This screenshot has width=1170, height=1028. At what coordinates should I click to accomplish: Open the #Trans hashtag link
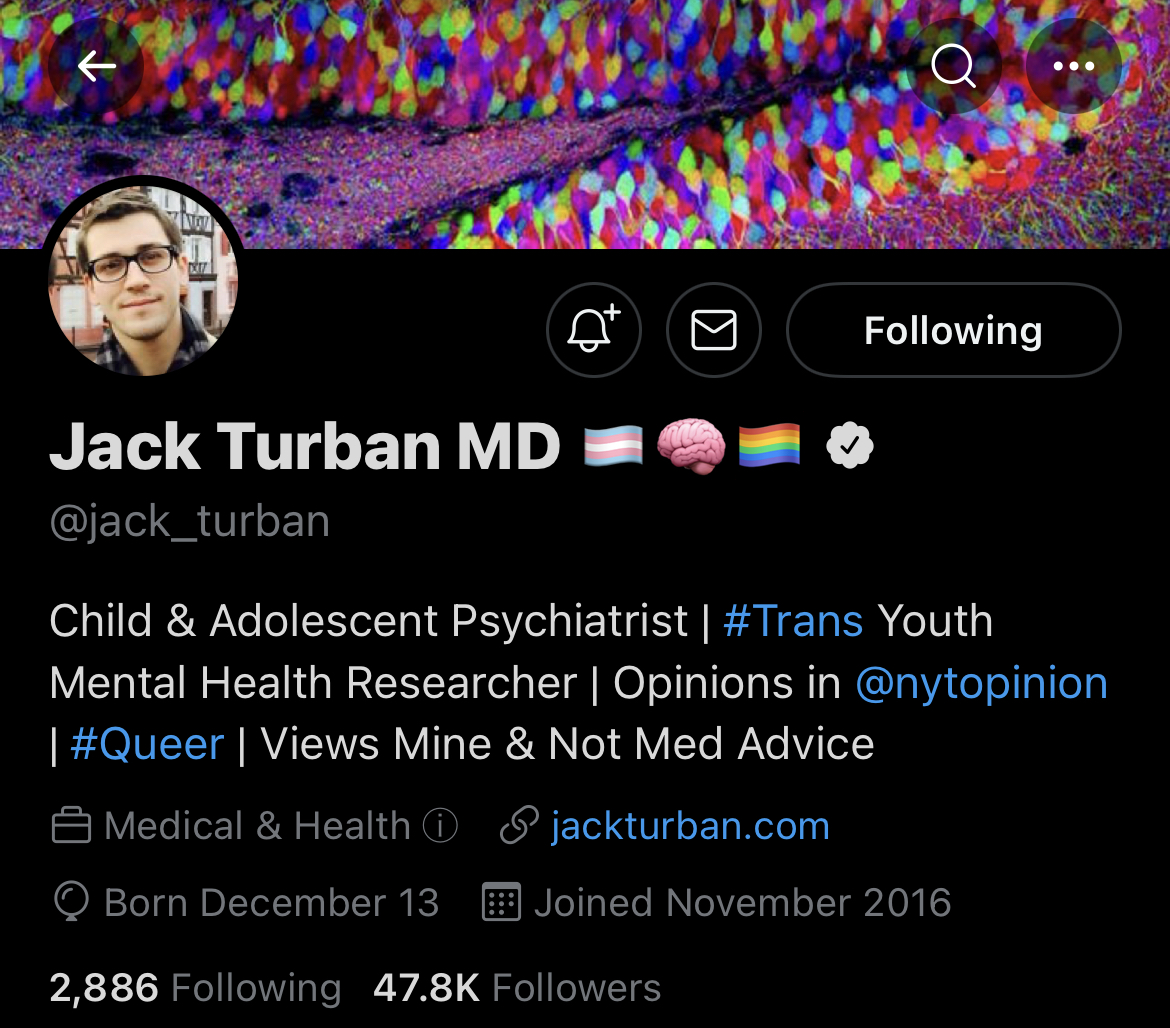793,621
